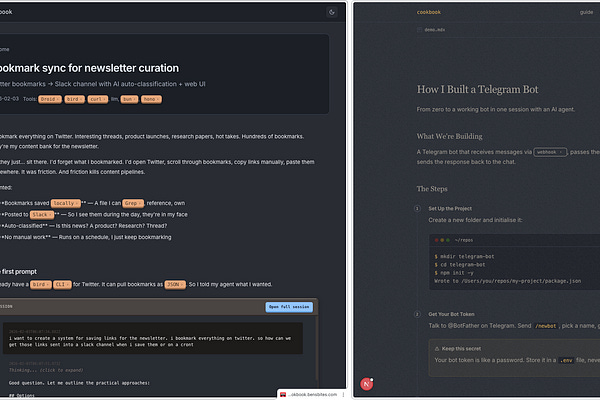This screenshot has height=400, width=600.
Task: Click the demo.mdx file name
Action: (x=435, y=30)
